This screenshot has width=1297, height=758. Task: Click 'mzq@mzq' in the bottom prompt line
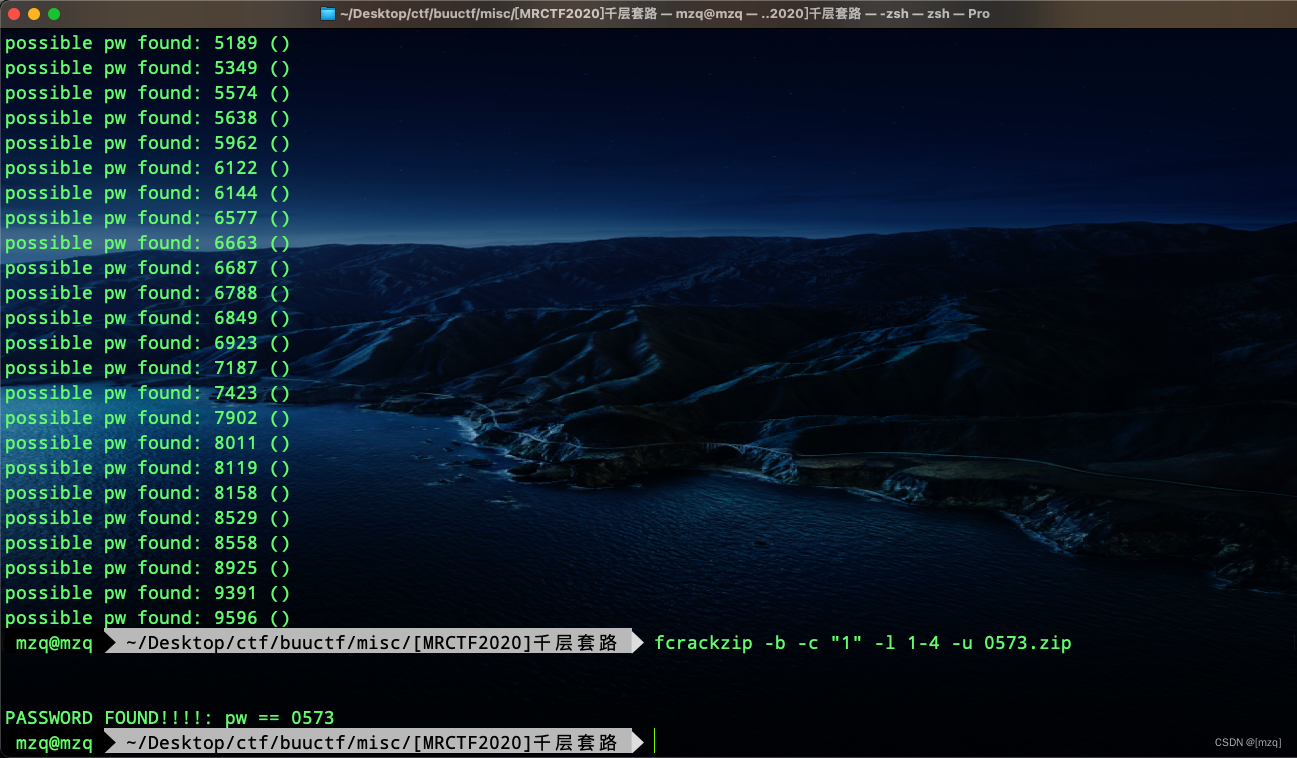click(54, 743)
